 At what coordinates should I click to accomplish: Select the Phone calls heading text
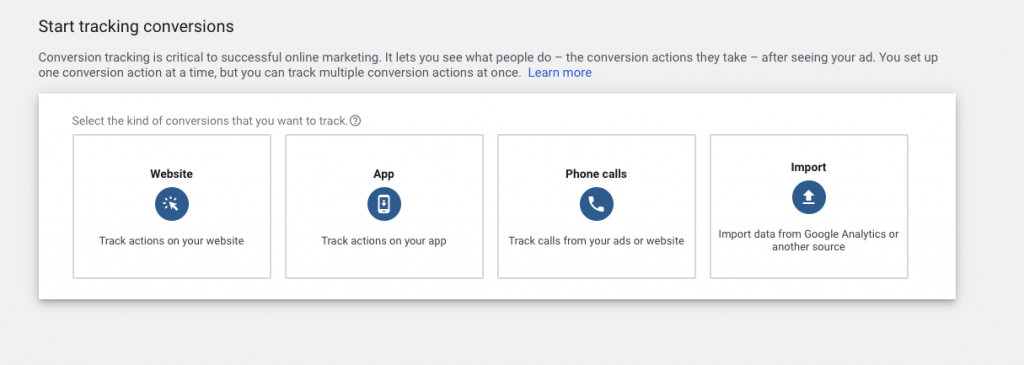[x=596, y=174]
